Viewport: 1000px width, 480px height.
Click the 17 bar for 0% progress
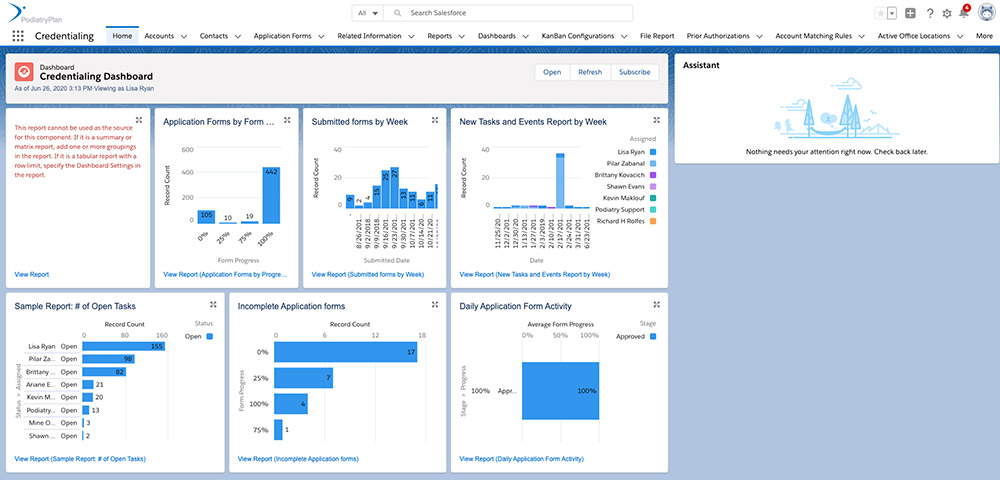[346, 352]
